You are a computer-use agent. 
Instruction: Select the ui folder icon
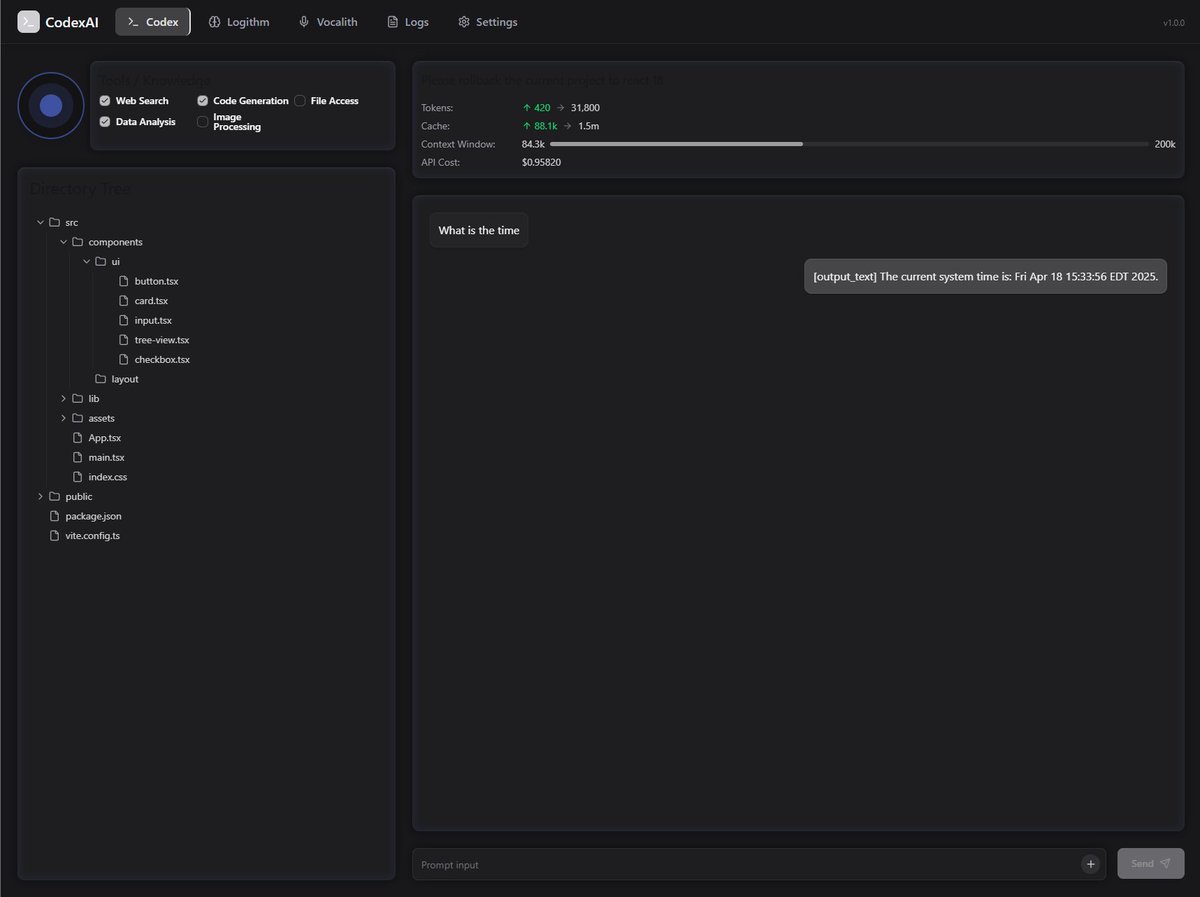point(101,261)
